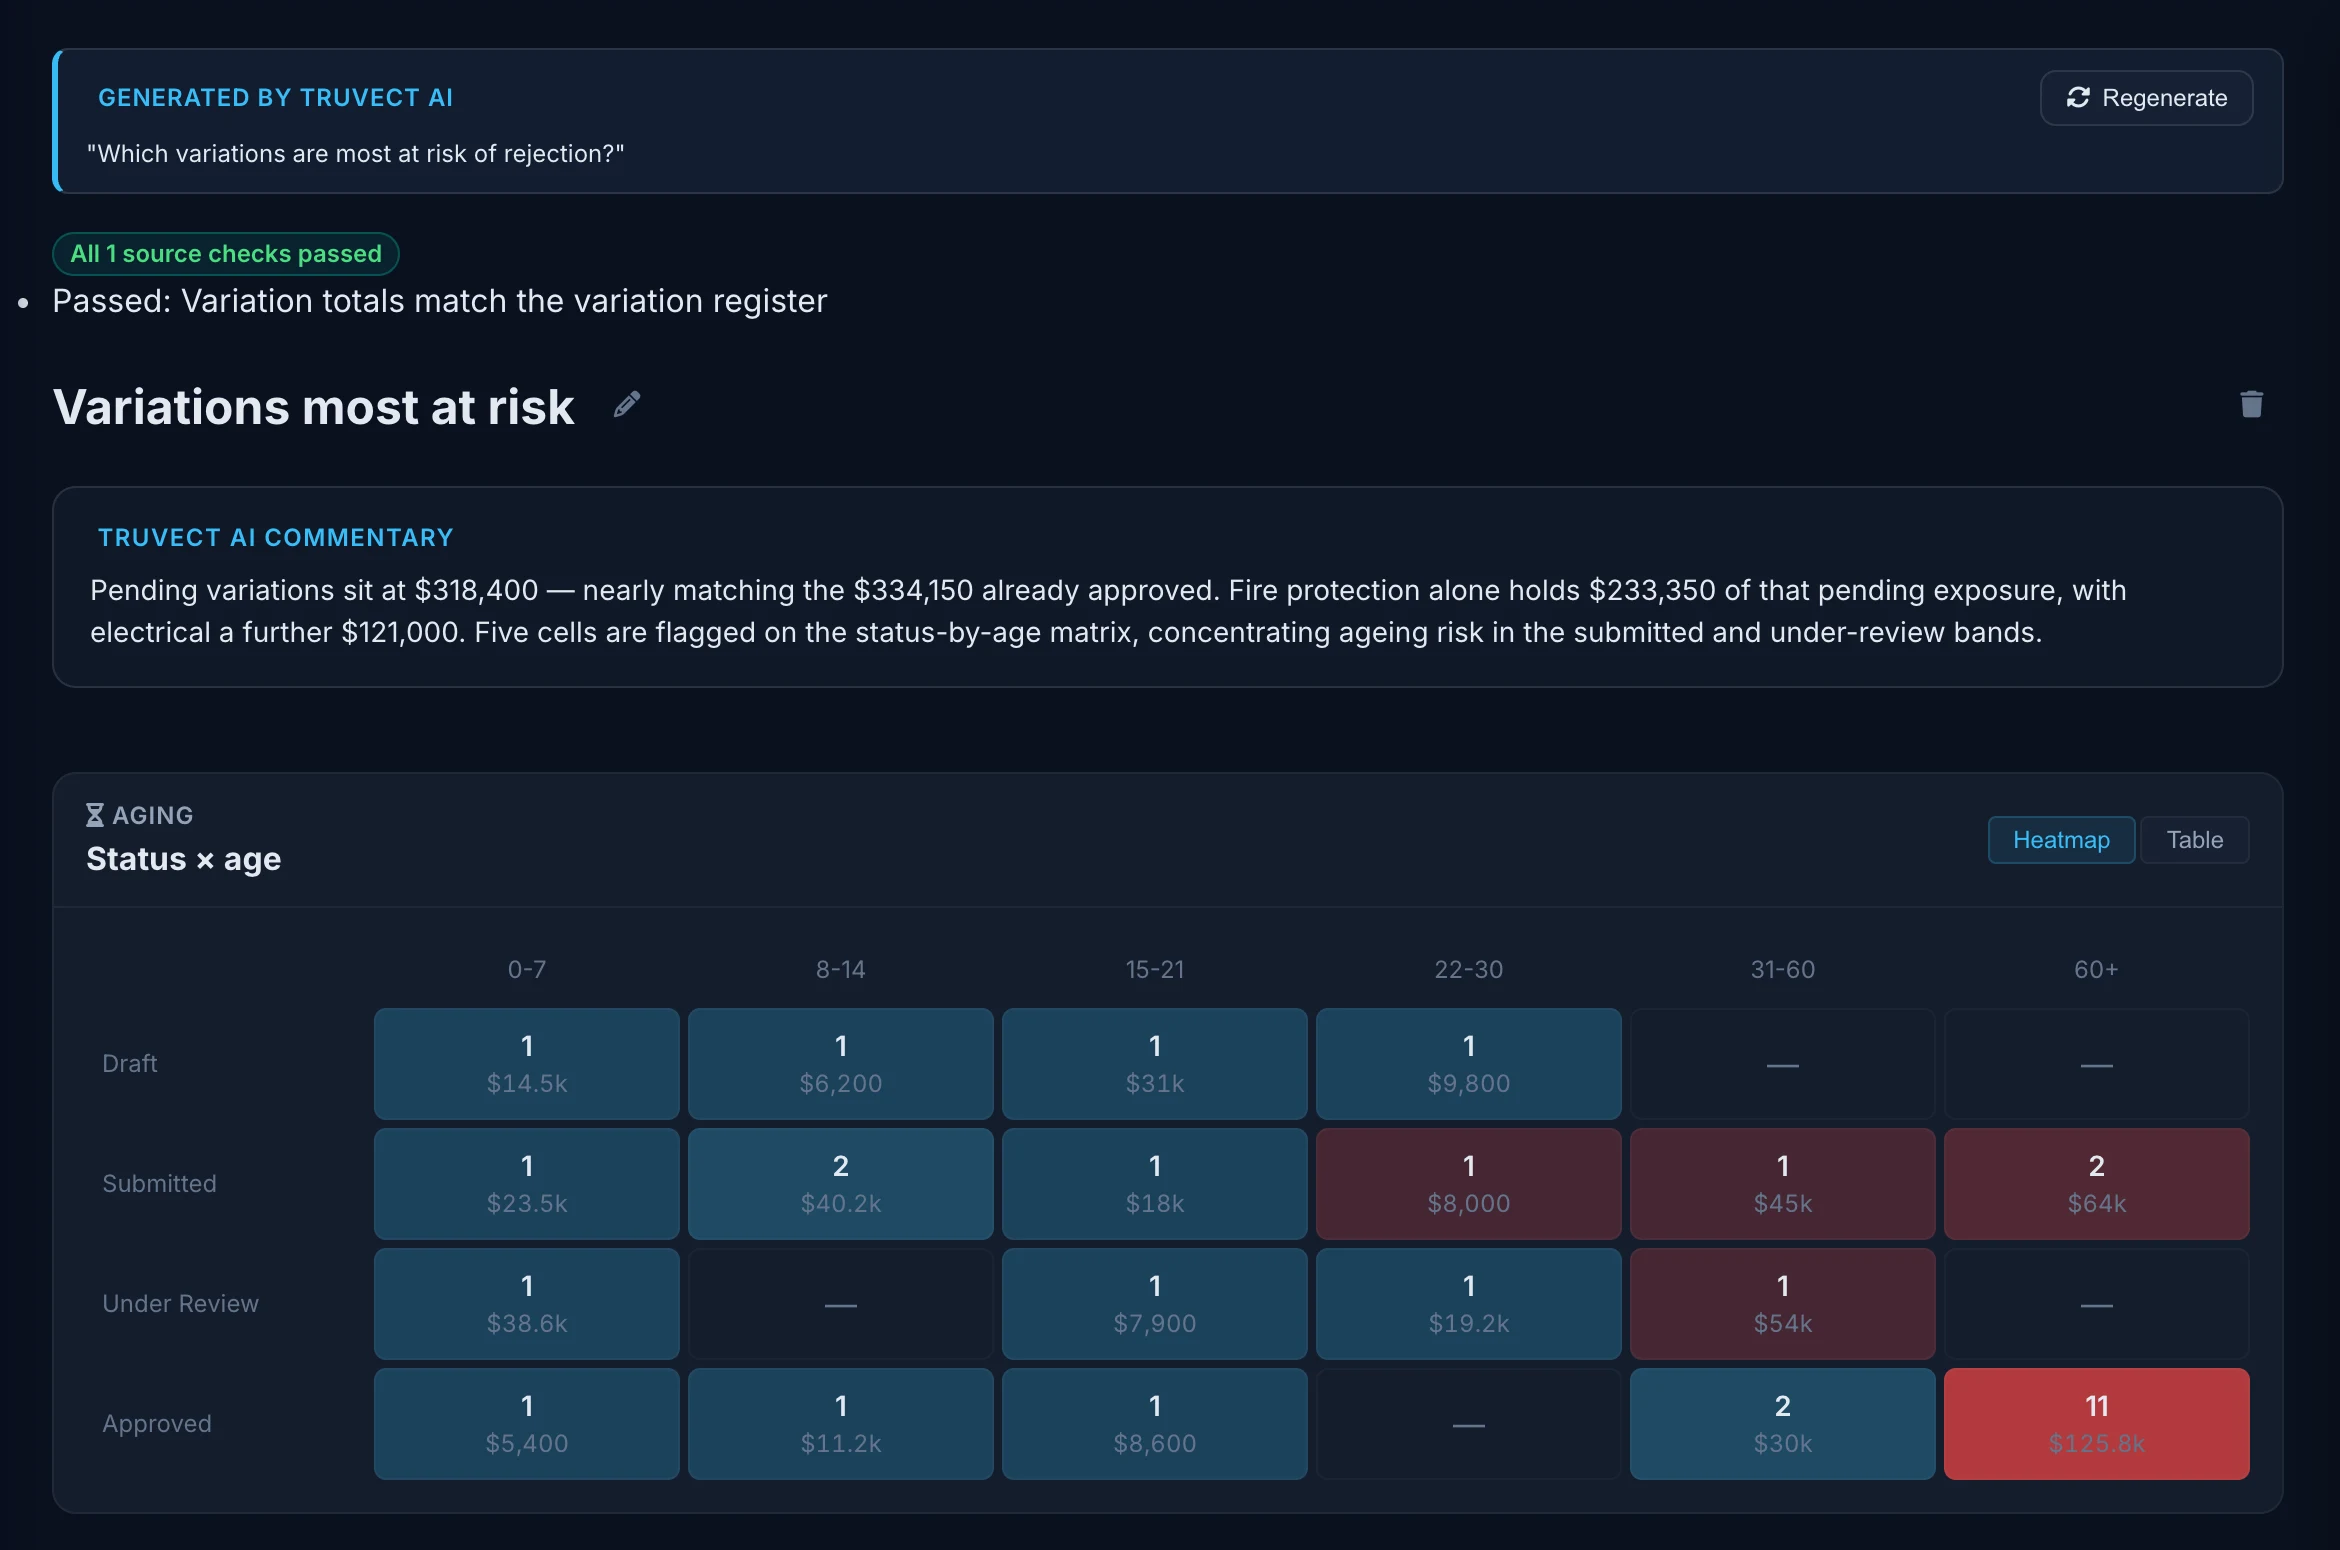The height and width of the screenshot is (1550, 2340).
Task: Open flagged Submitted 22-30 cell $8,000
Action: click(1469, 1184)
